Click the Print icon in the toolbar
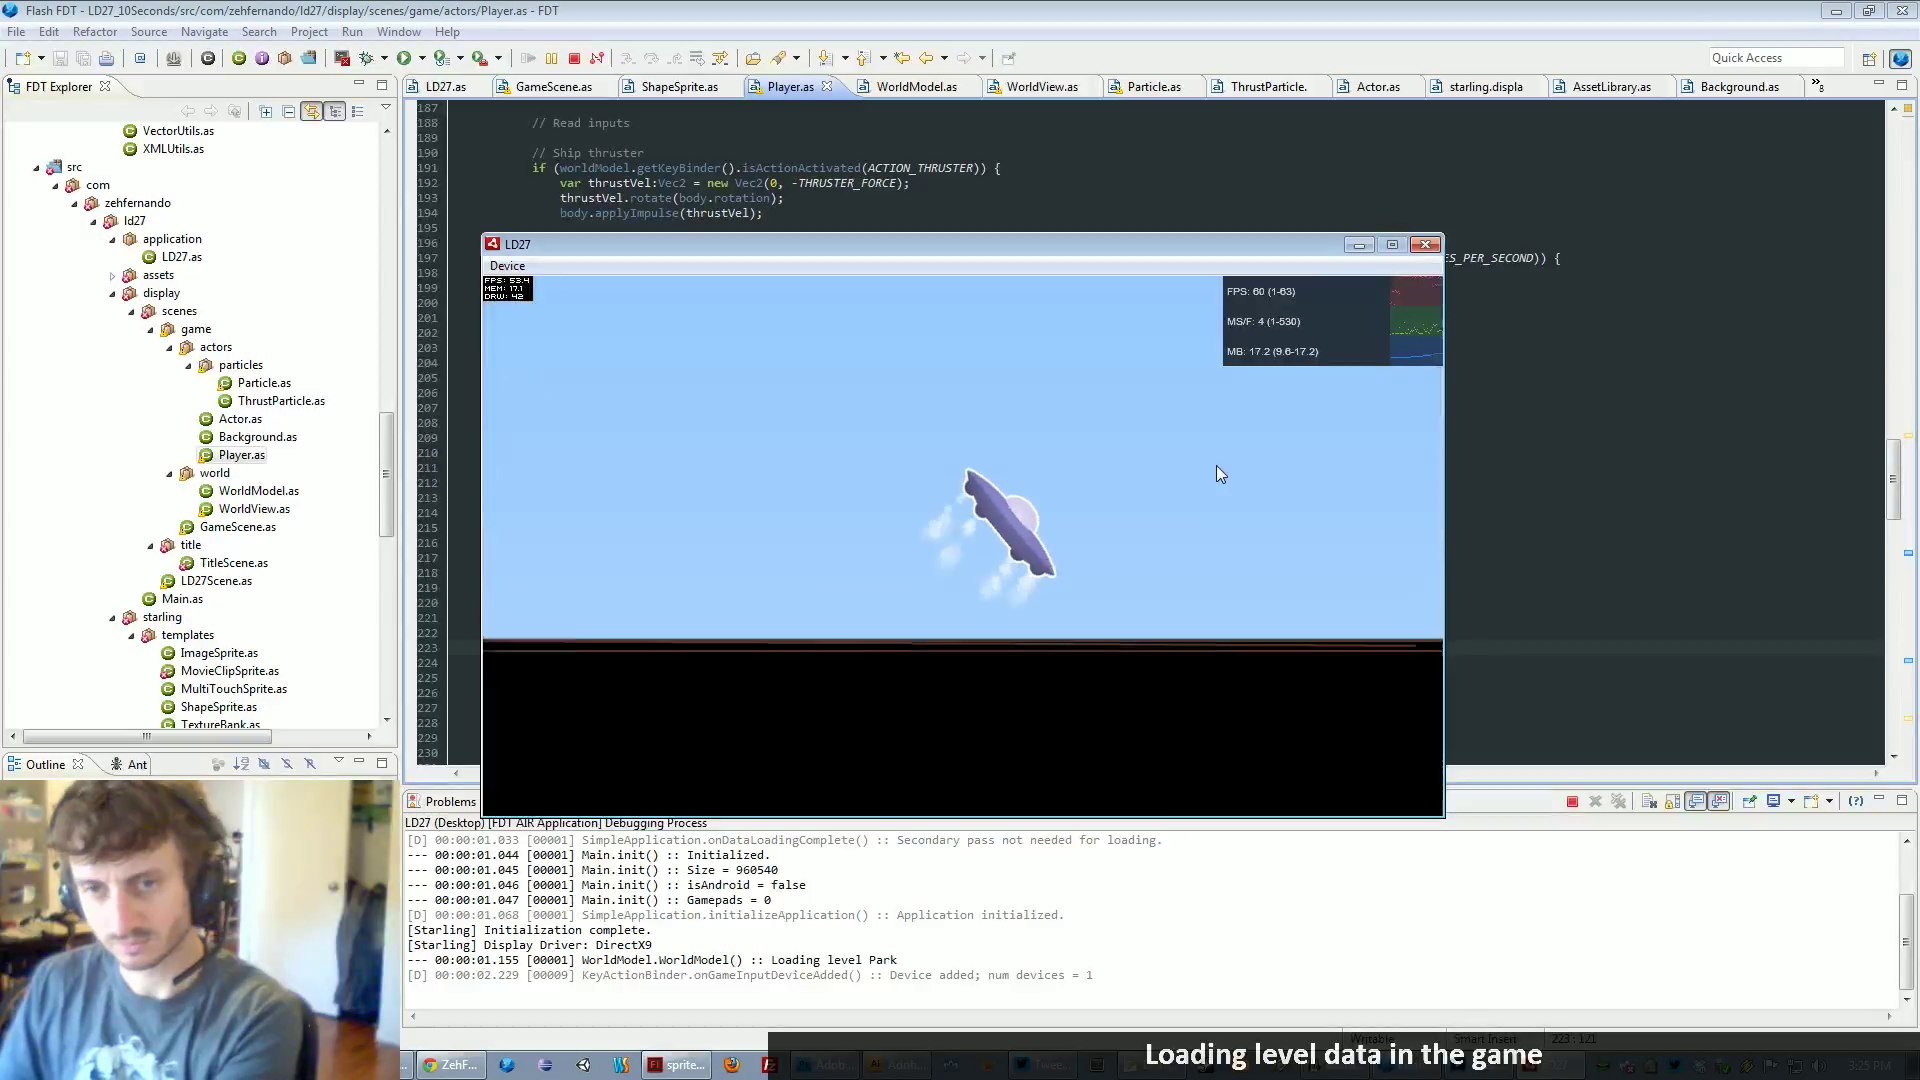Image resolution: width=1920 pixels, height=1080 pixels. 106,58
